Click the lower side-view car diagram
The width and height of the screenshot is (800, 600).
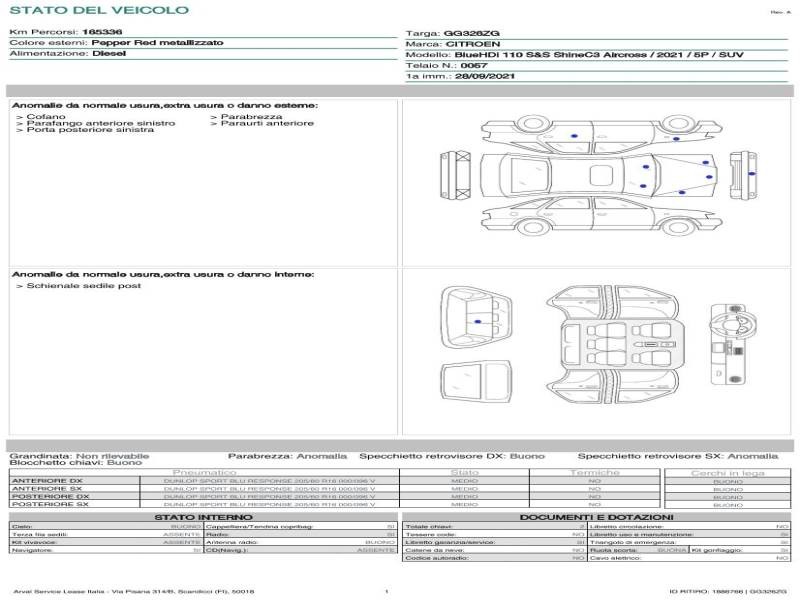[602, 216]
